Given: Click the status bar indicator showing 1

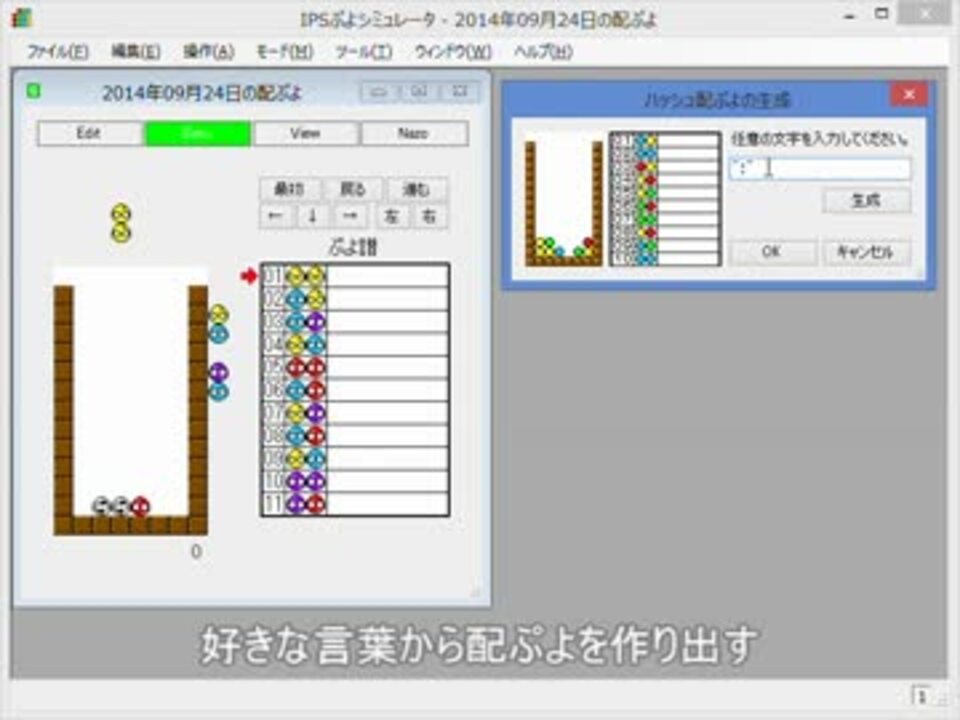Looking at the screenshot, I should coord(921,696).
